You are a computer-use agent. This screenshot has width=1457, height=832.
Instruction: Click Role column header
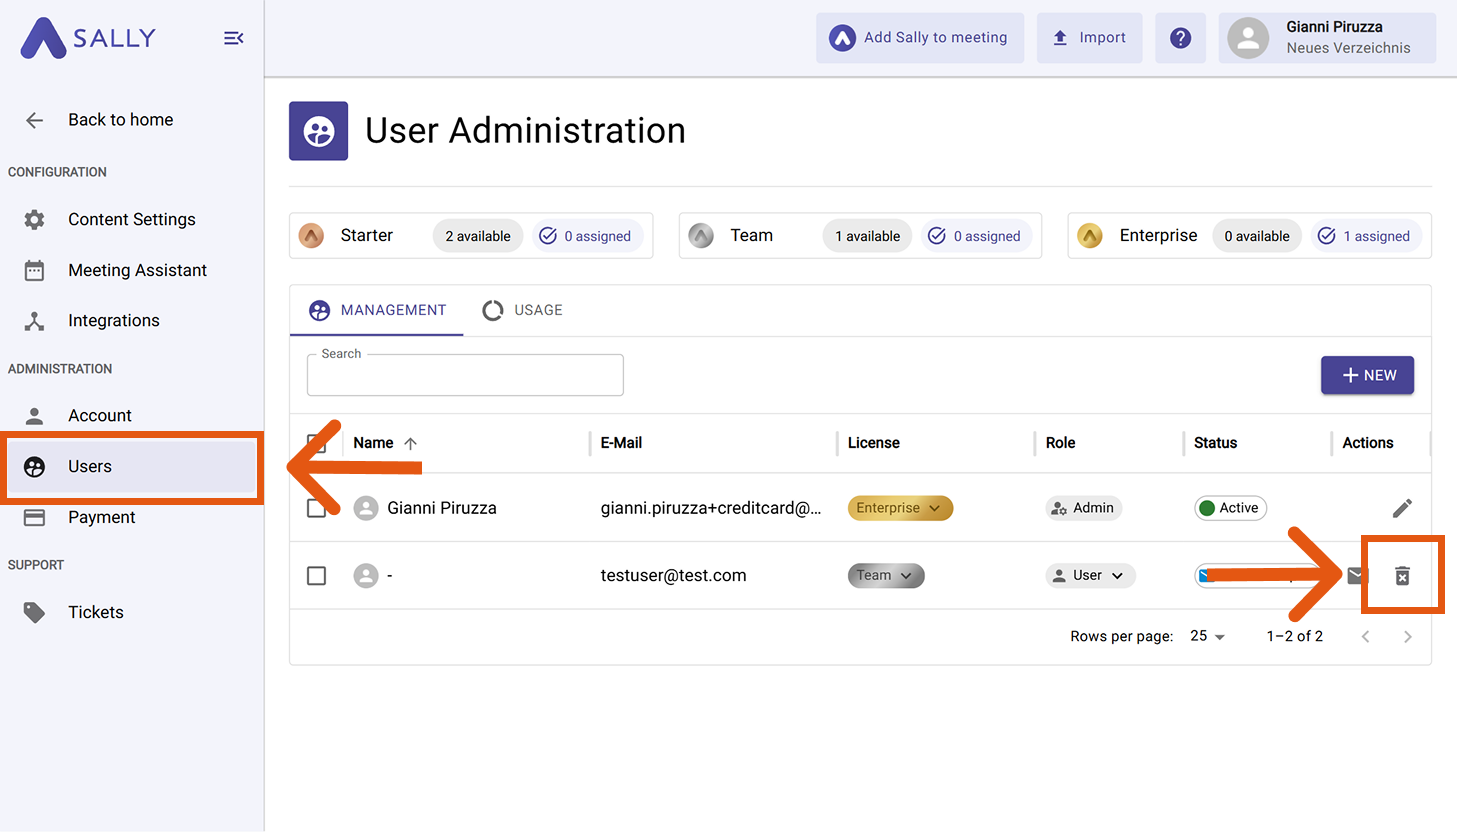(1060, 443)
